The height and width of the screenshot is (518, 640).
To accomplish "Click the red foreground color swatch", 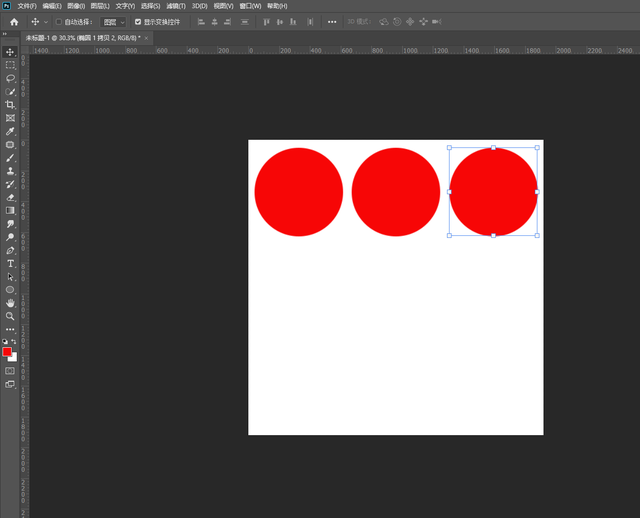I will click(x=7, y=351).
